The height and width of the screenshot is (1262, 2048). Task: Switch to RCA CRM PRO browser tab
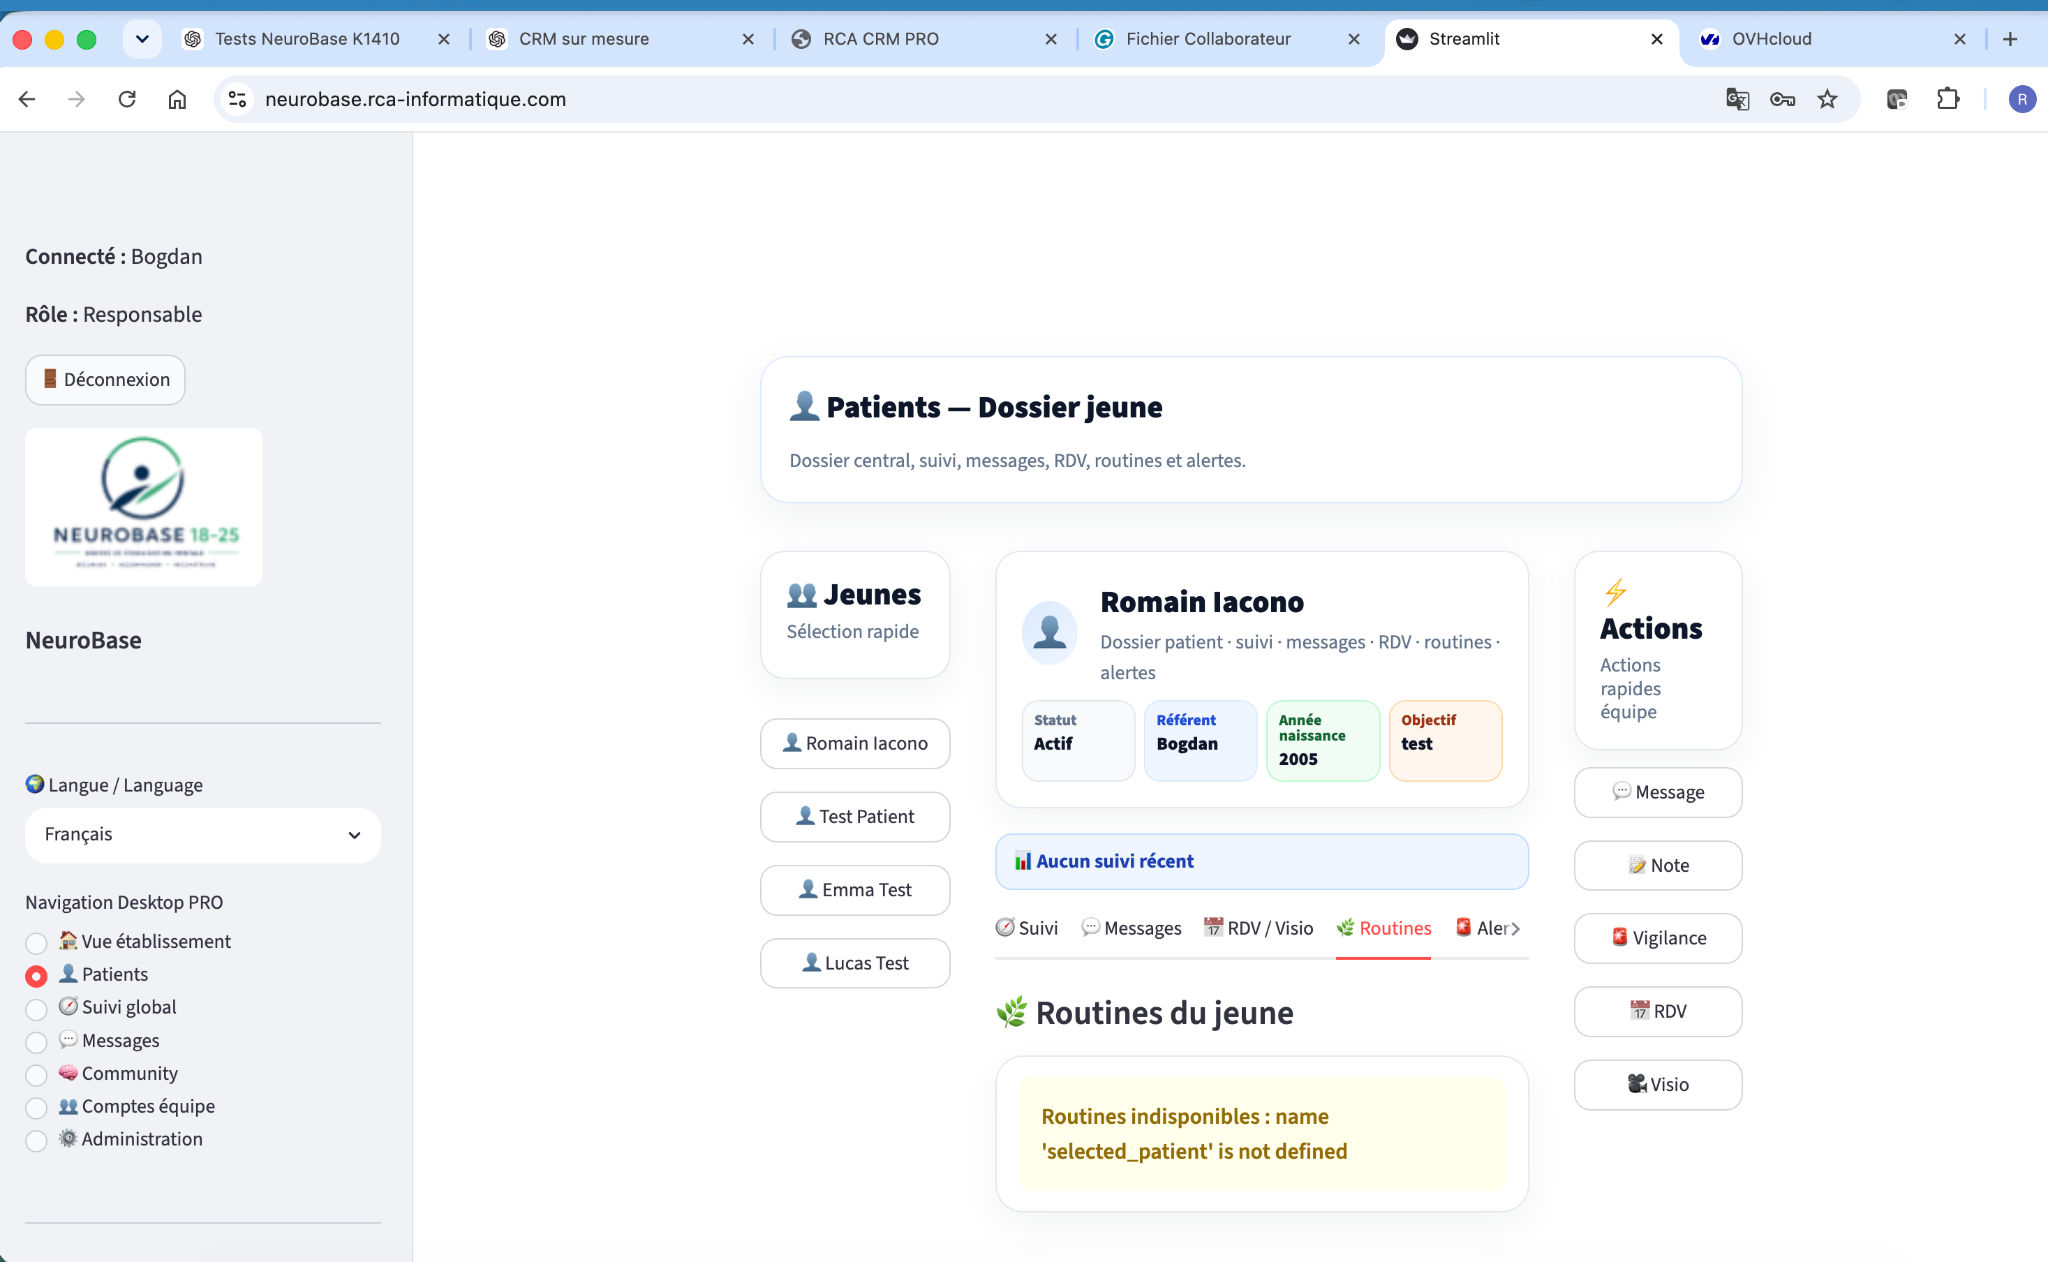881,39
